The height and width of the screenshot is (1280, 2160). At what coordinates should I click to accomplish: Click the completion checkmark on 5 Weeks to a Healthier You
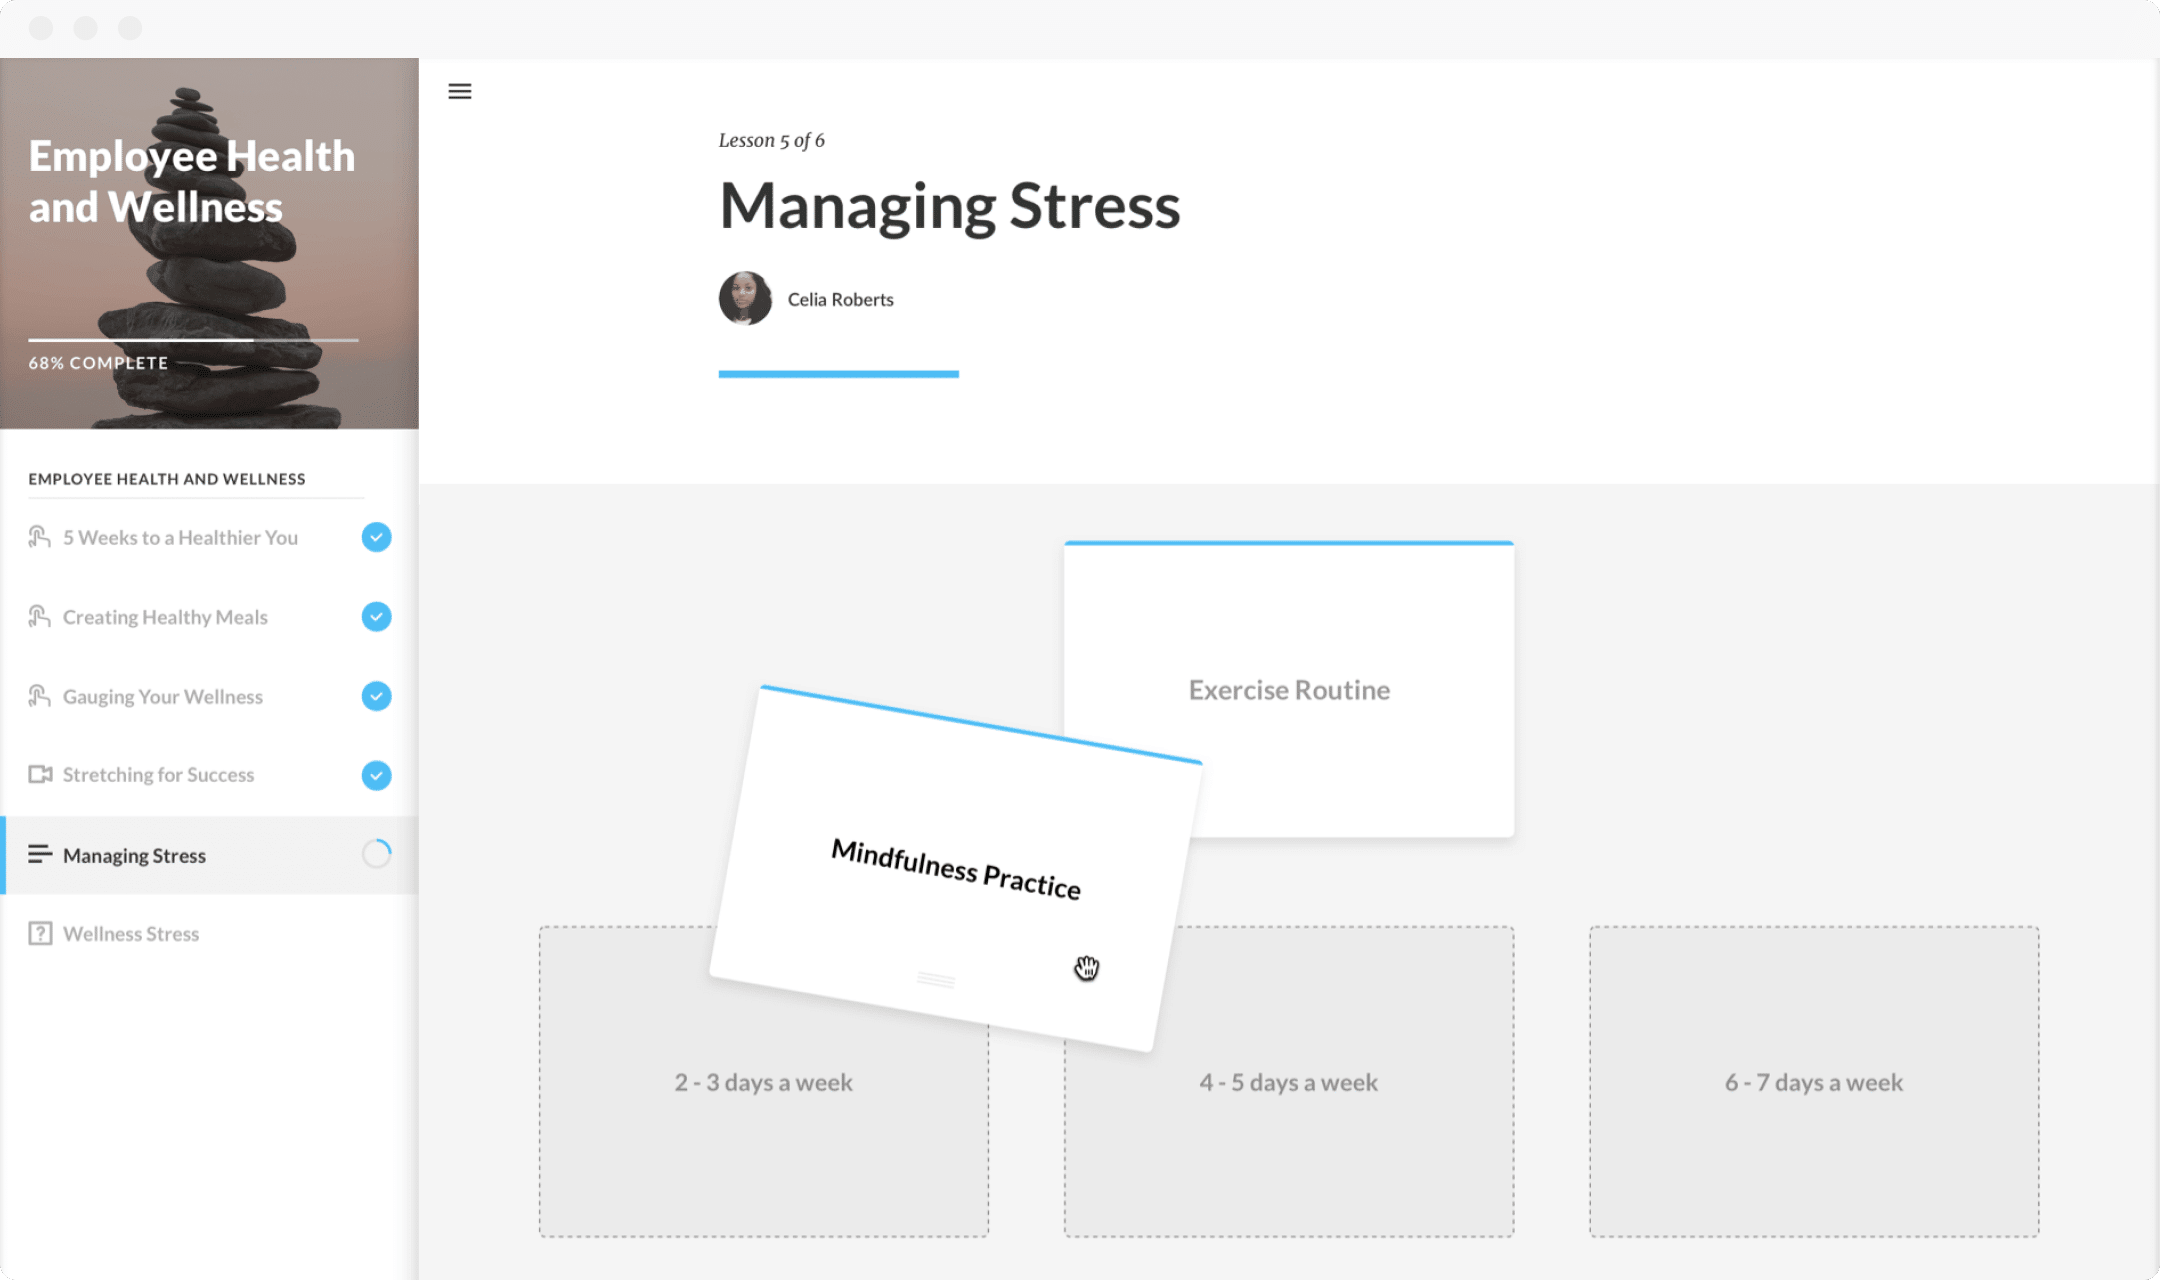(376, 537)
